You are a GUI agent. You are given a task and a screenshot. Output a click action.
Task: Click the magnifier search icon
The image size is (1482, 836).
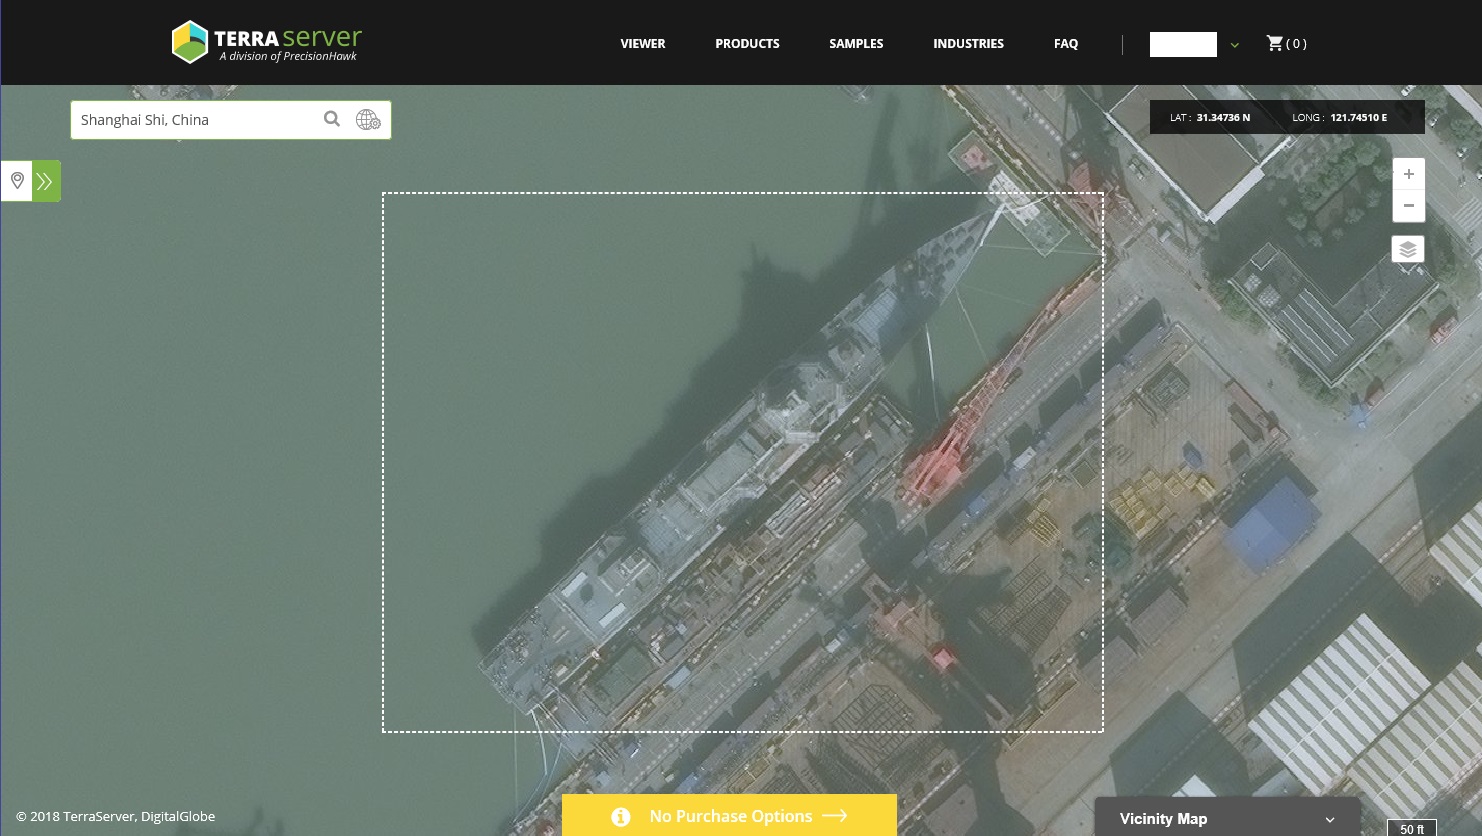click(x=332, y=119)
